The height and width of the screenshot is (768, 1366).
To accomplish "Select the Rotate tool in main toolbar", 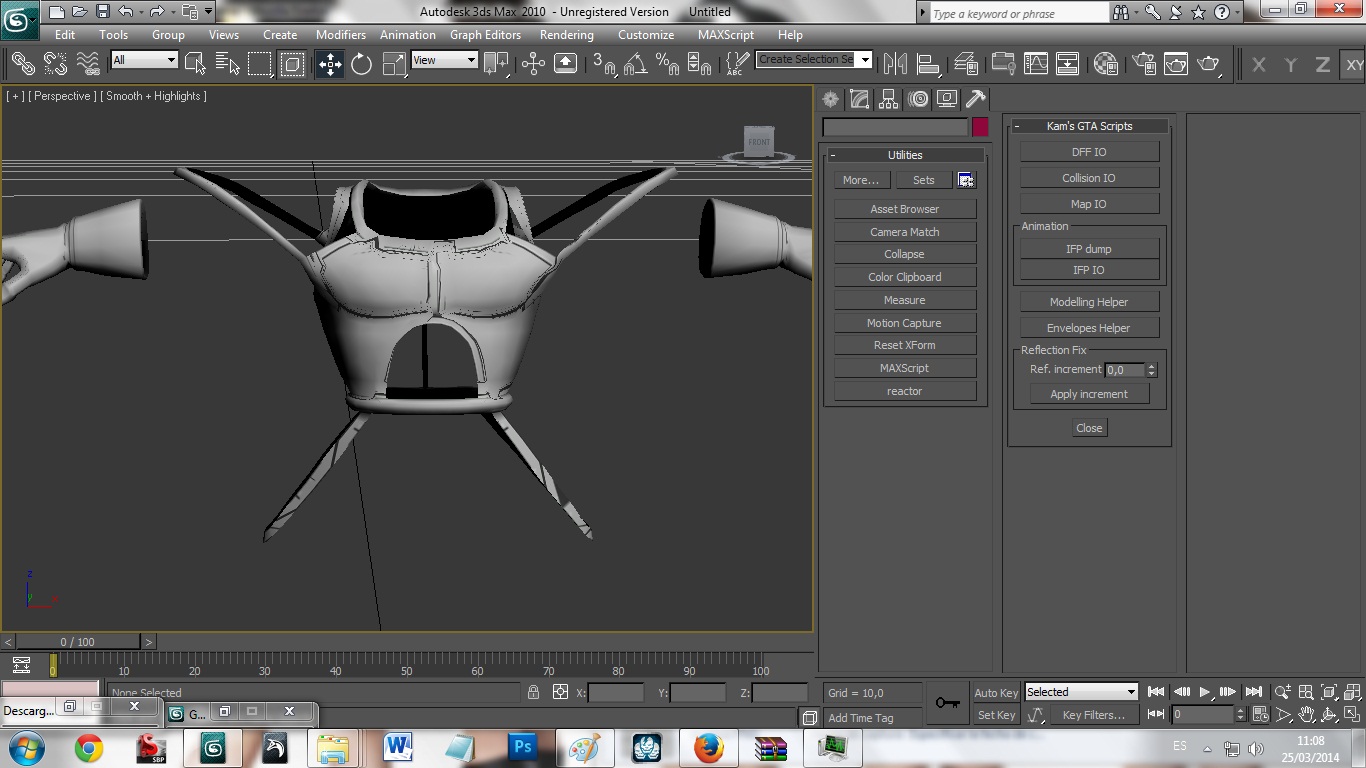I will click(361, 64).
